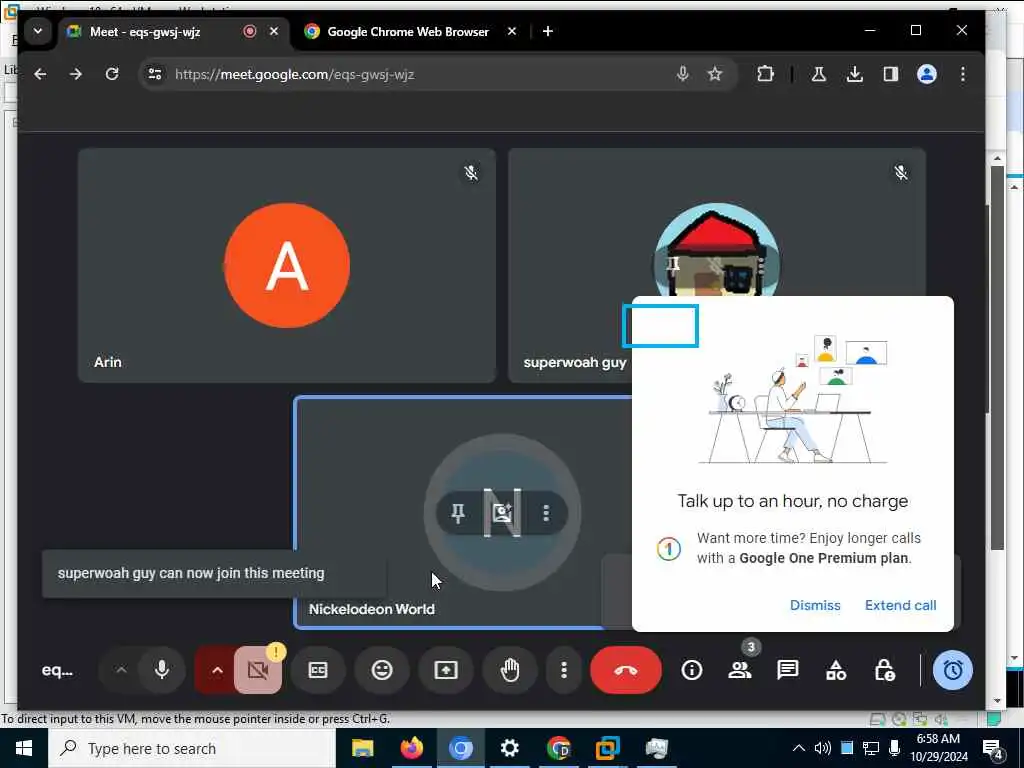This screenshot has width=1024, height=768.
Task: Toggle closed captions button
Action: [318, 670]
